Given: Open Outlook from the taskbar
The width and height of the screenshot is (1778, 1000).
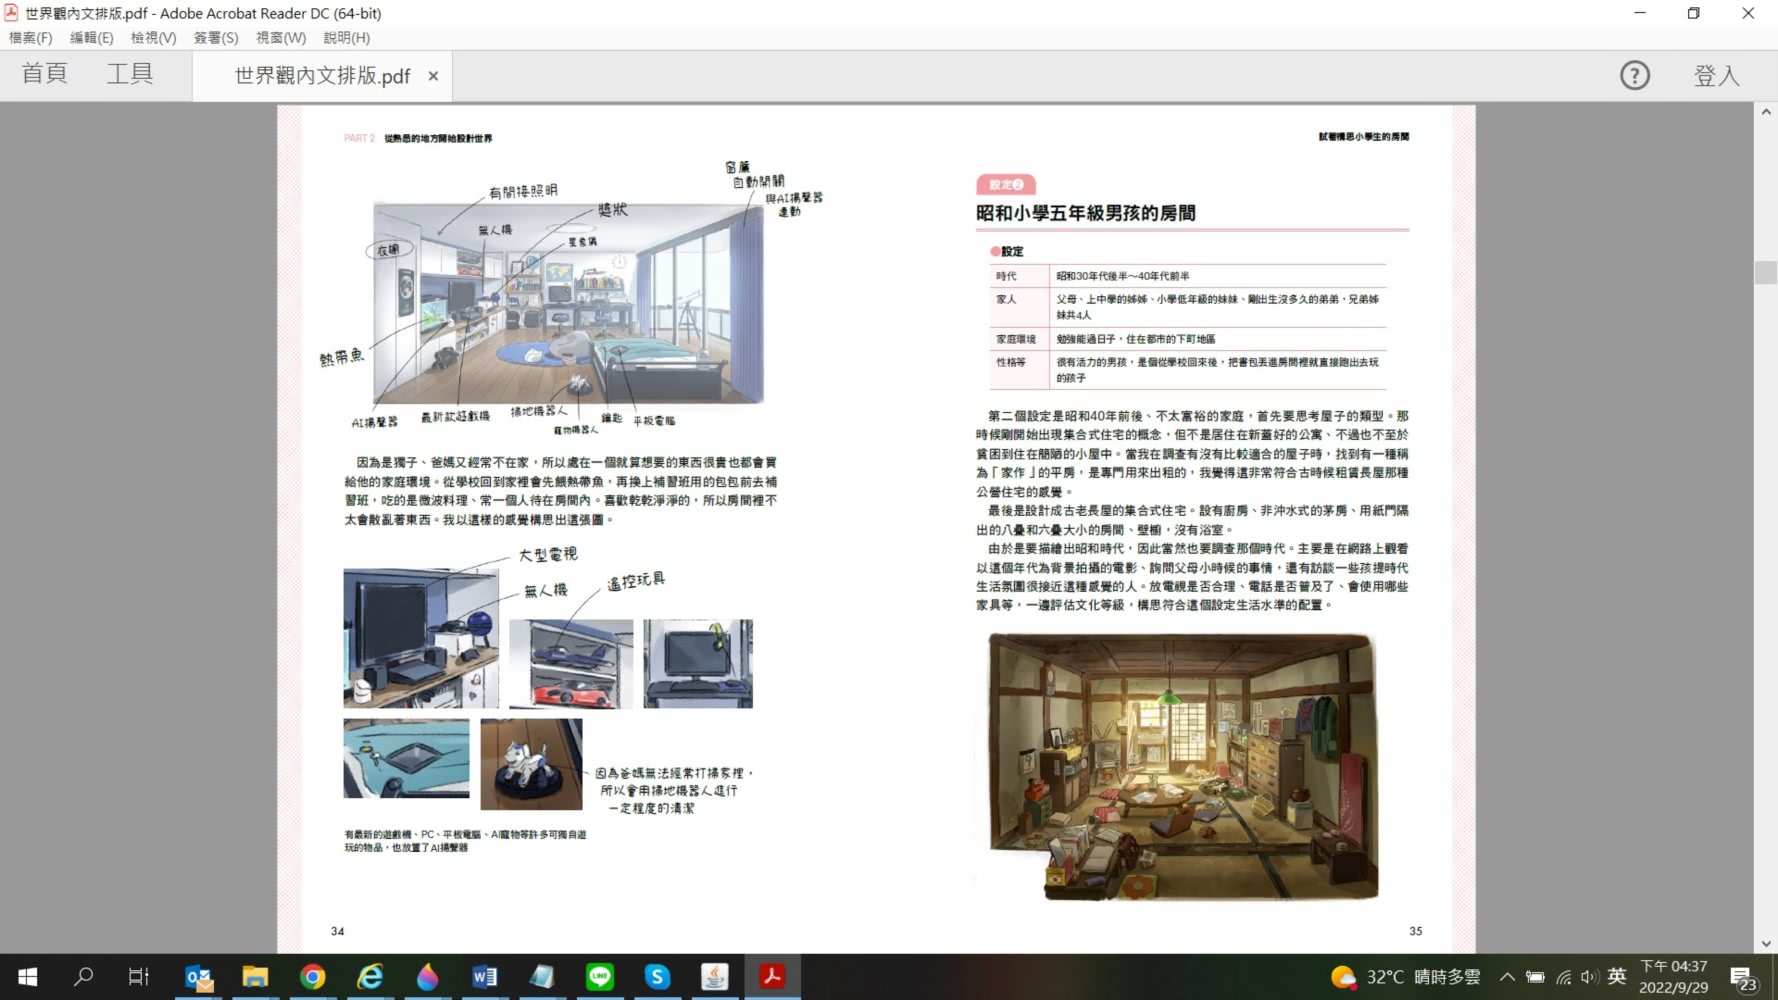Looking at the screenshot, I should pyautogui.click(x=199, y=977).
